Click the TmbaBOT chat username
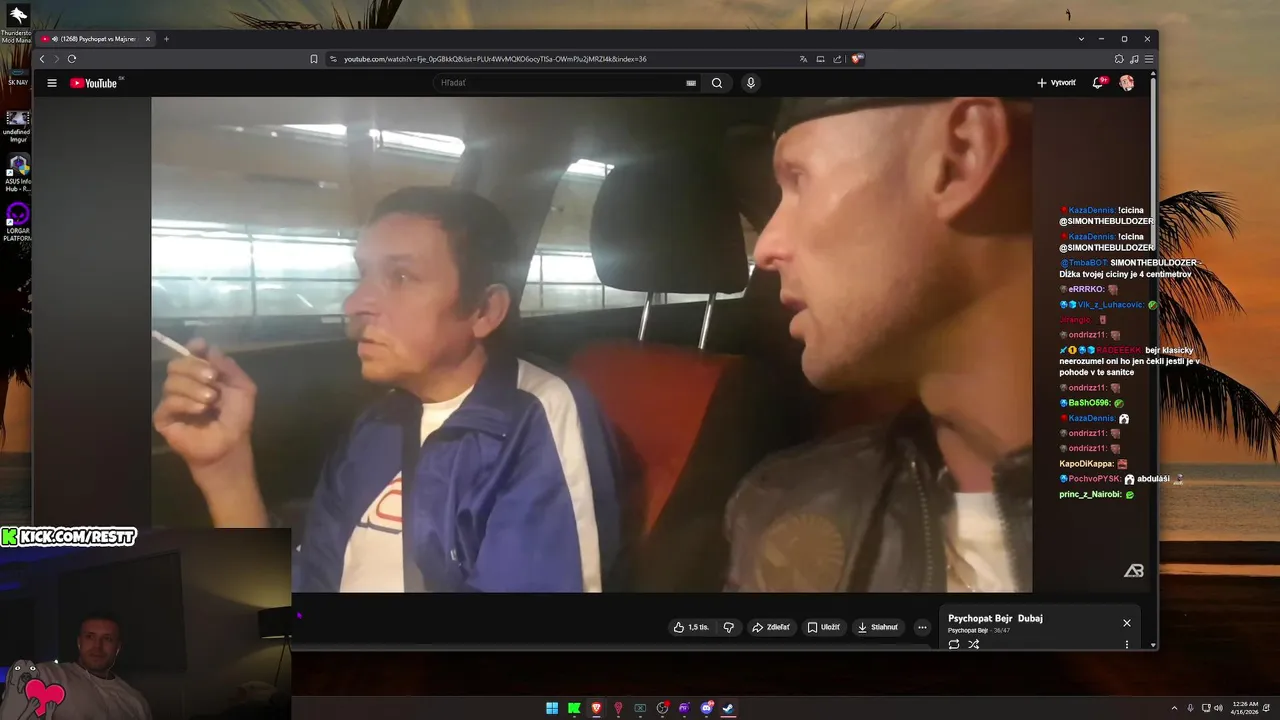The width and height of the screenshot is (1280, 720). coord(1083,262)
